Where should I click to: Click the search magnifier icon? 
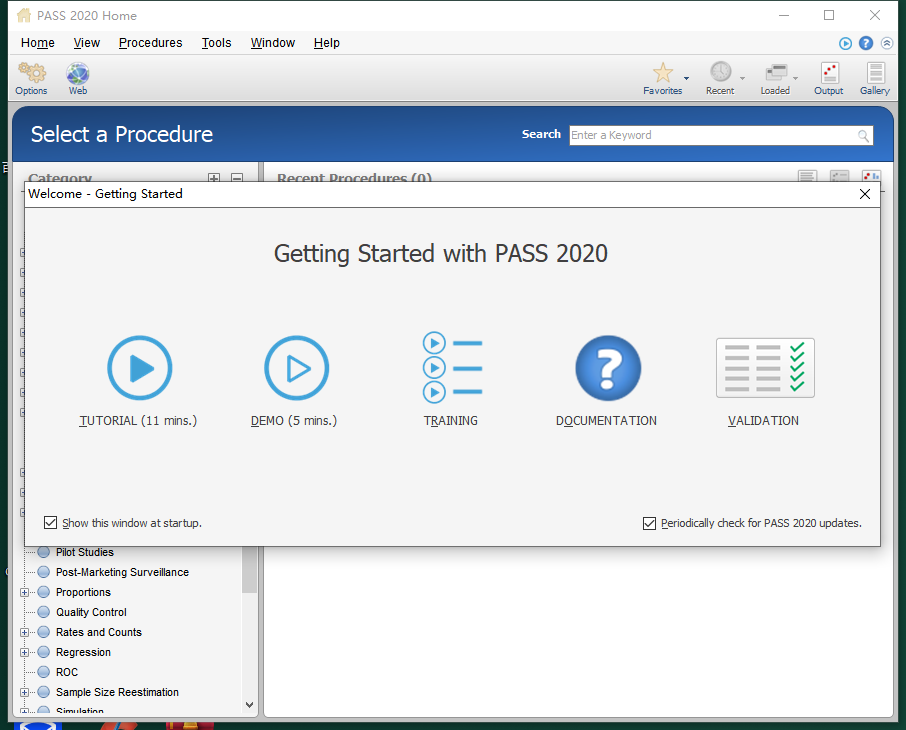pyautogui.click(x=863, y=136)
